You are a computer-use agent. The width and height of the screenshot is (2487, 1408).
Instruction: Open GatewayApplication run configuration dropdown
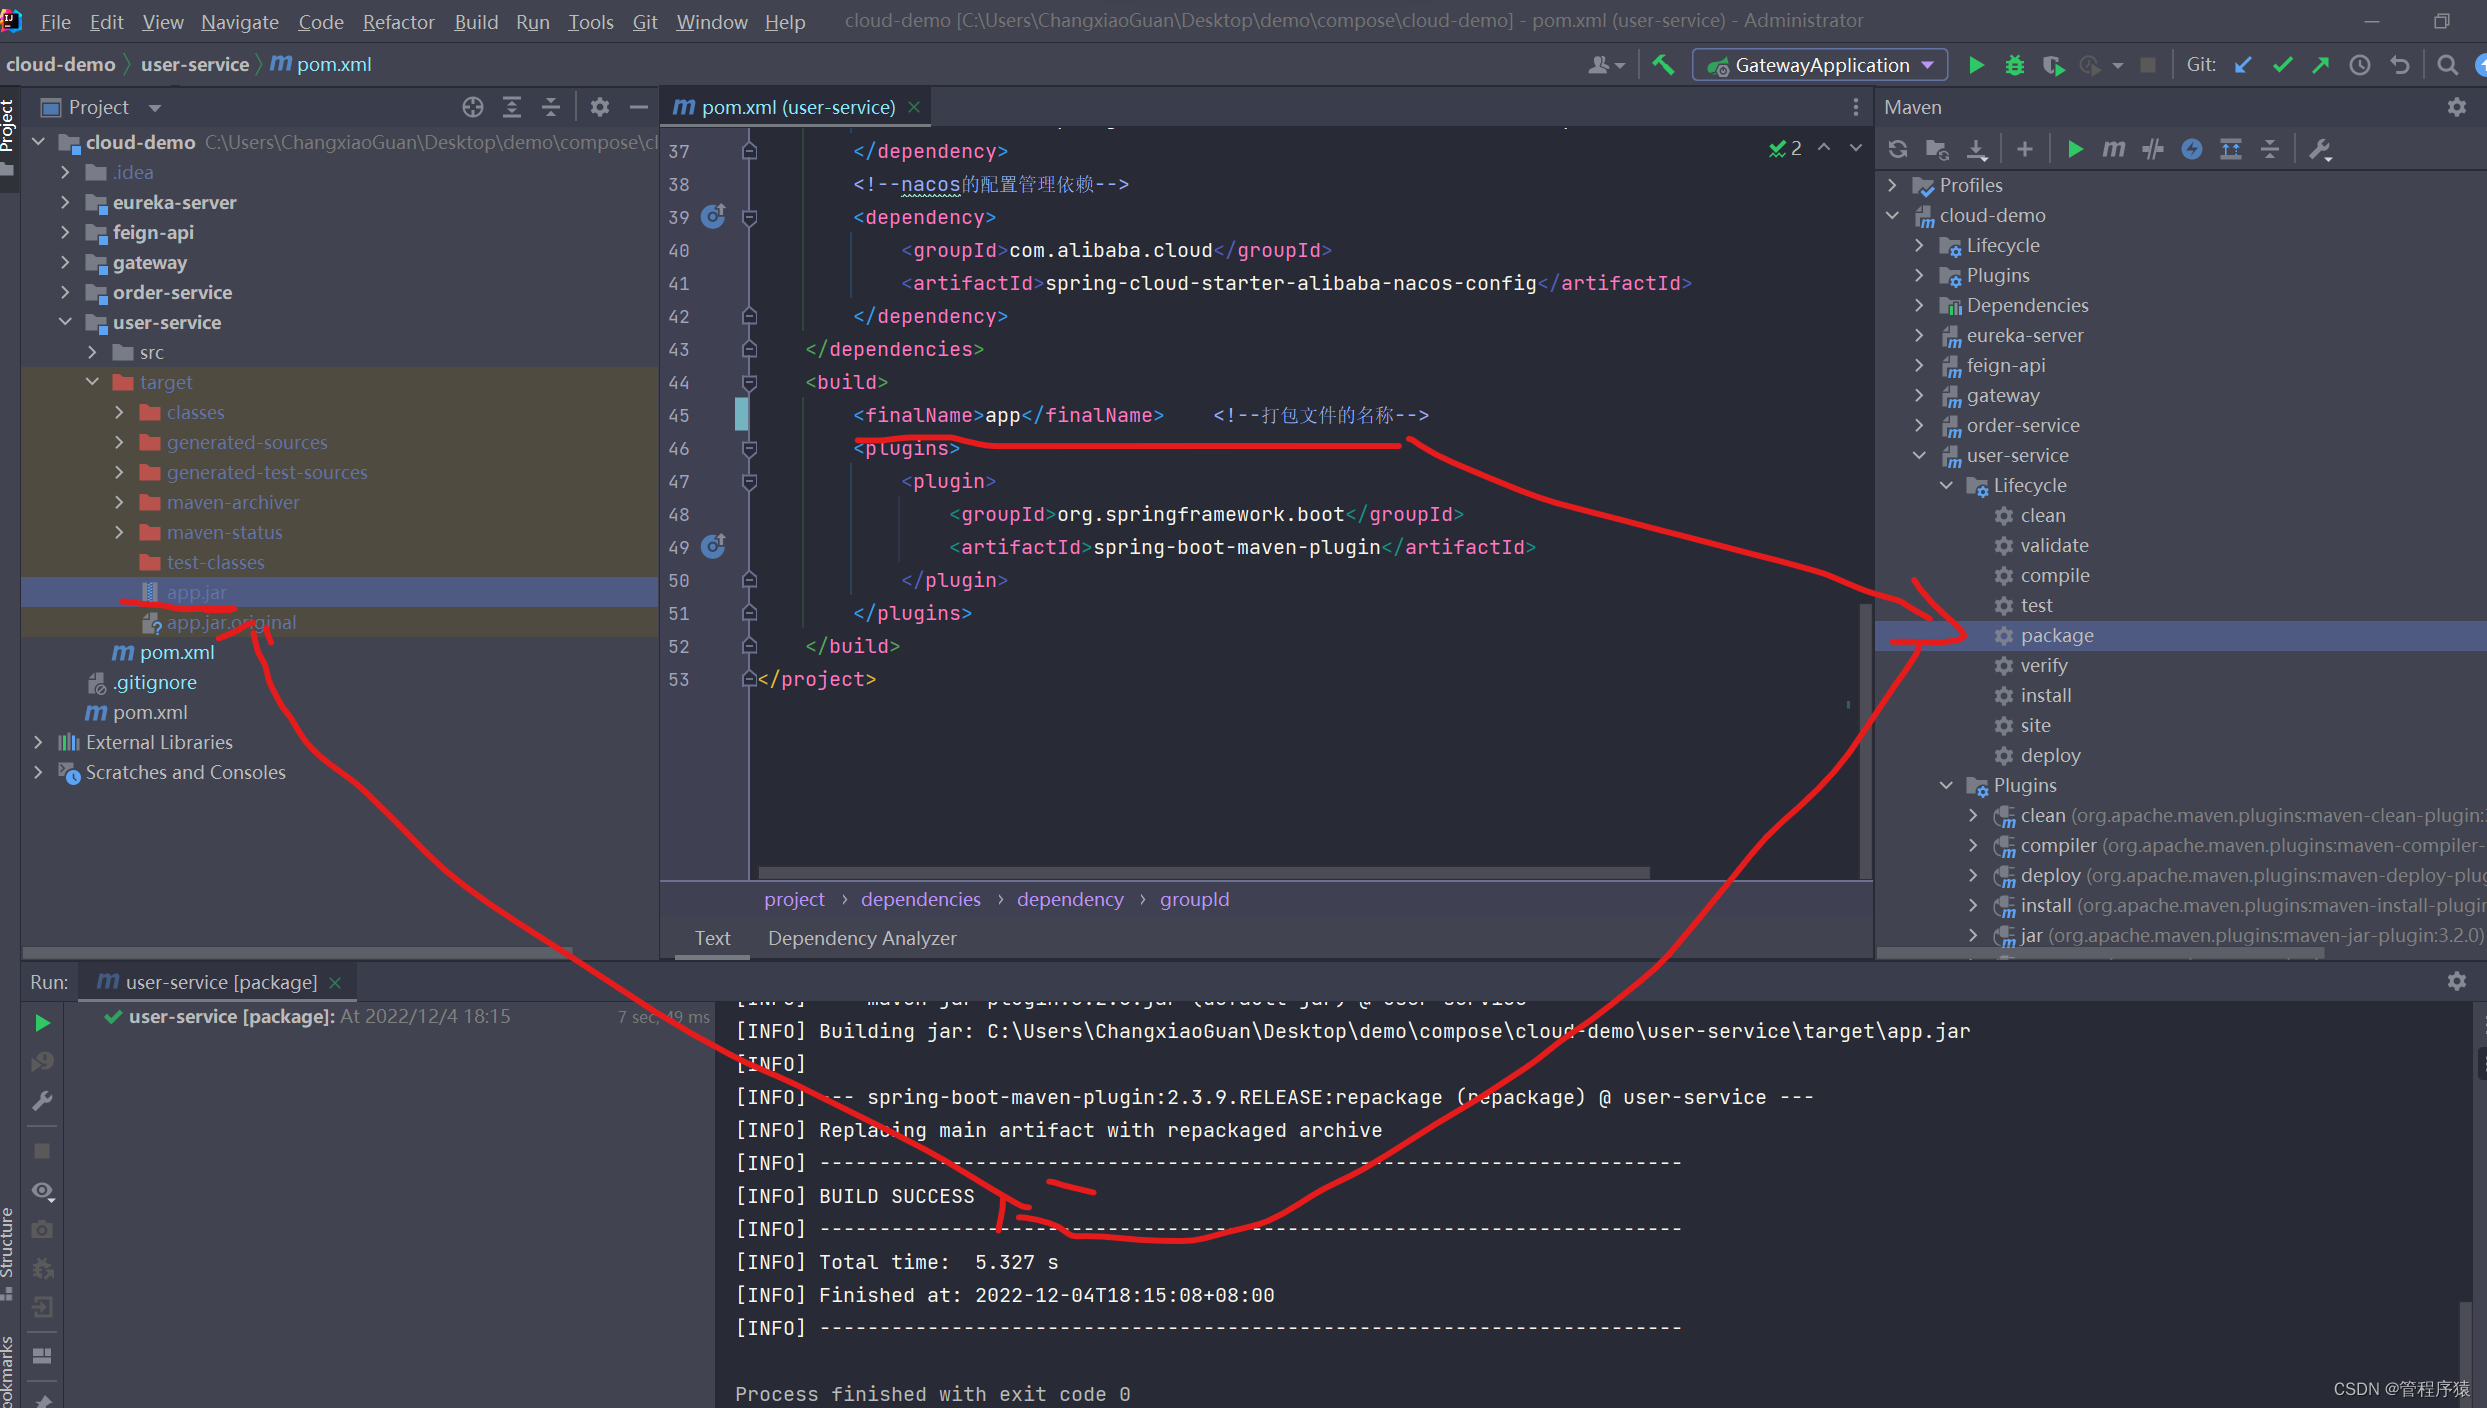1820,65
